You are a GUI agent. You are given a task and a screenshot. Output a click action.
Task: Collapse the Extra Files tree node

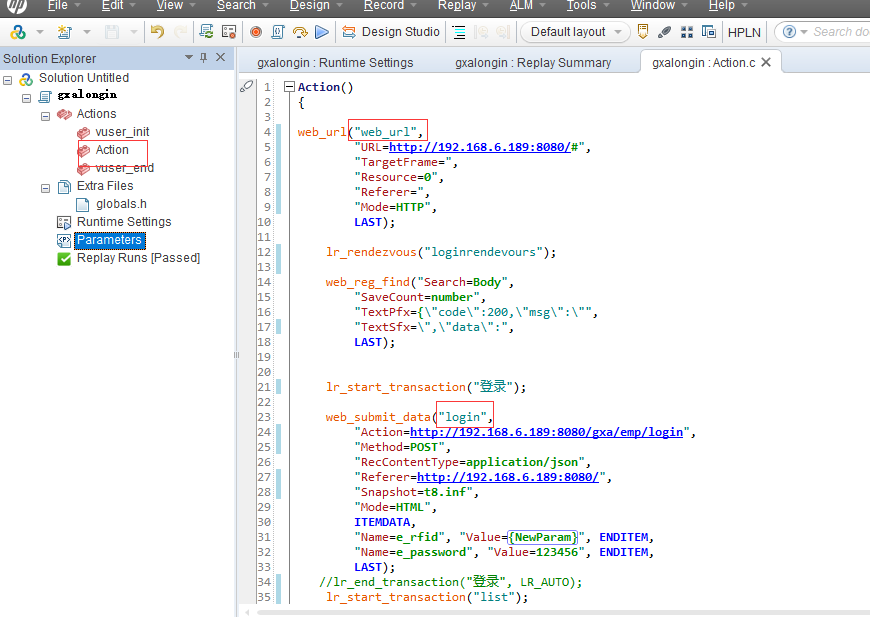pos(45,189)
